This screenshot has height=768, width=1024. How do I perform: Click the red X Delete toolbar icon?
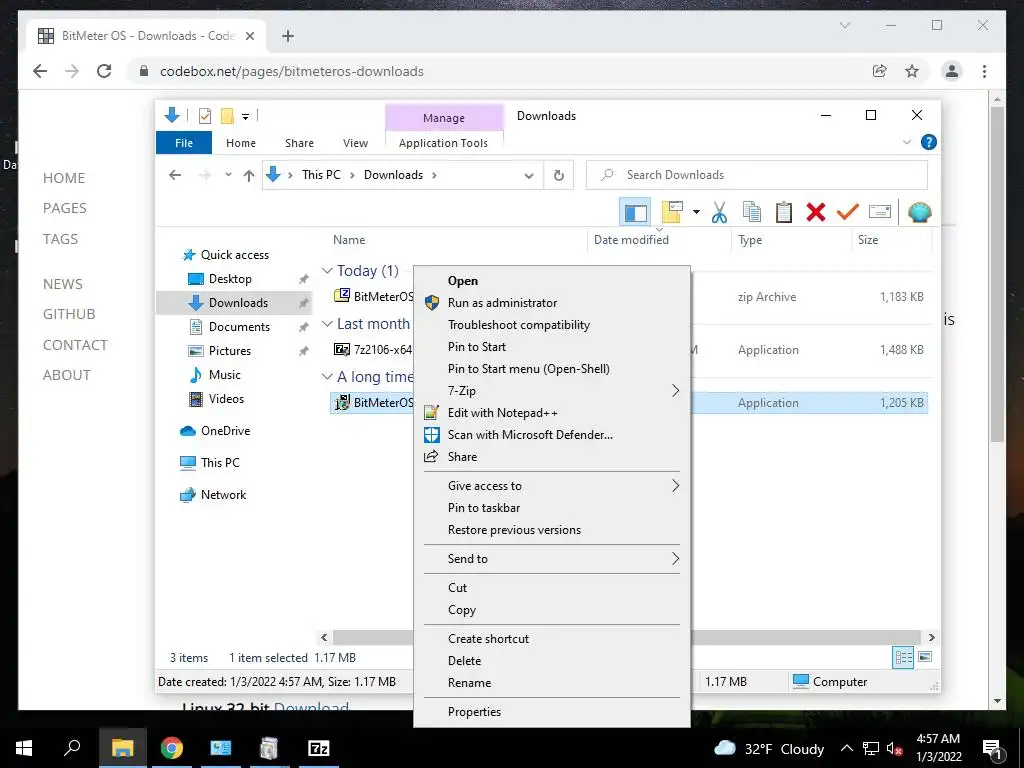816,212
